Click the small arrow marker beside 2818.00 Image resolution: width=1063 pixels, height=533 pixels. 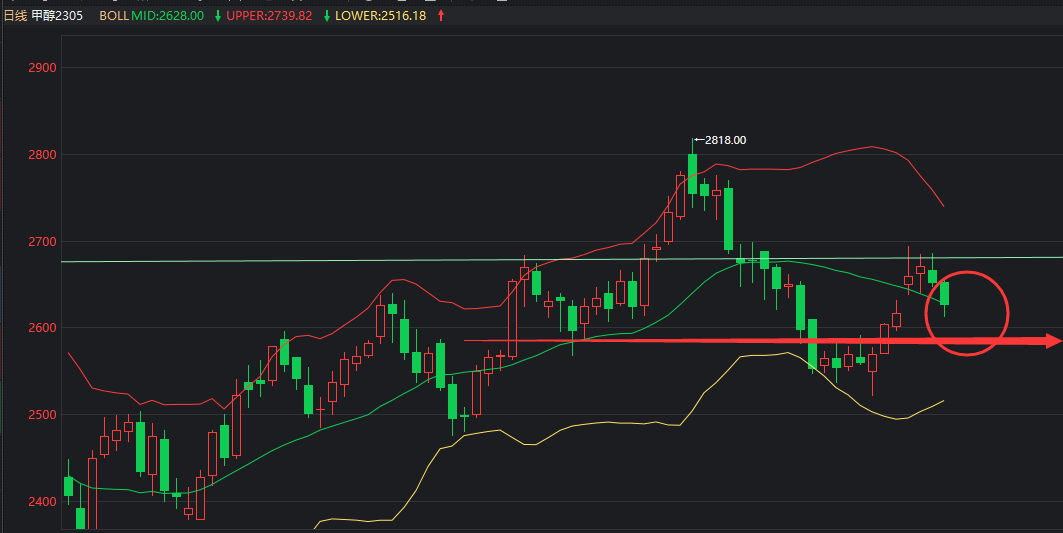click(699, 141)
